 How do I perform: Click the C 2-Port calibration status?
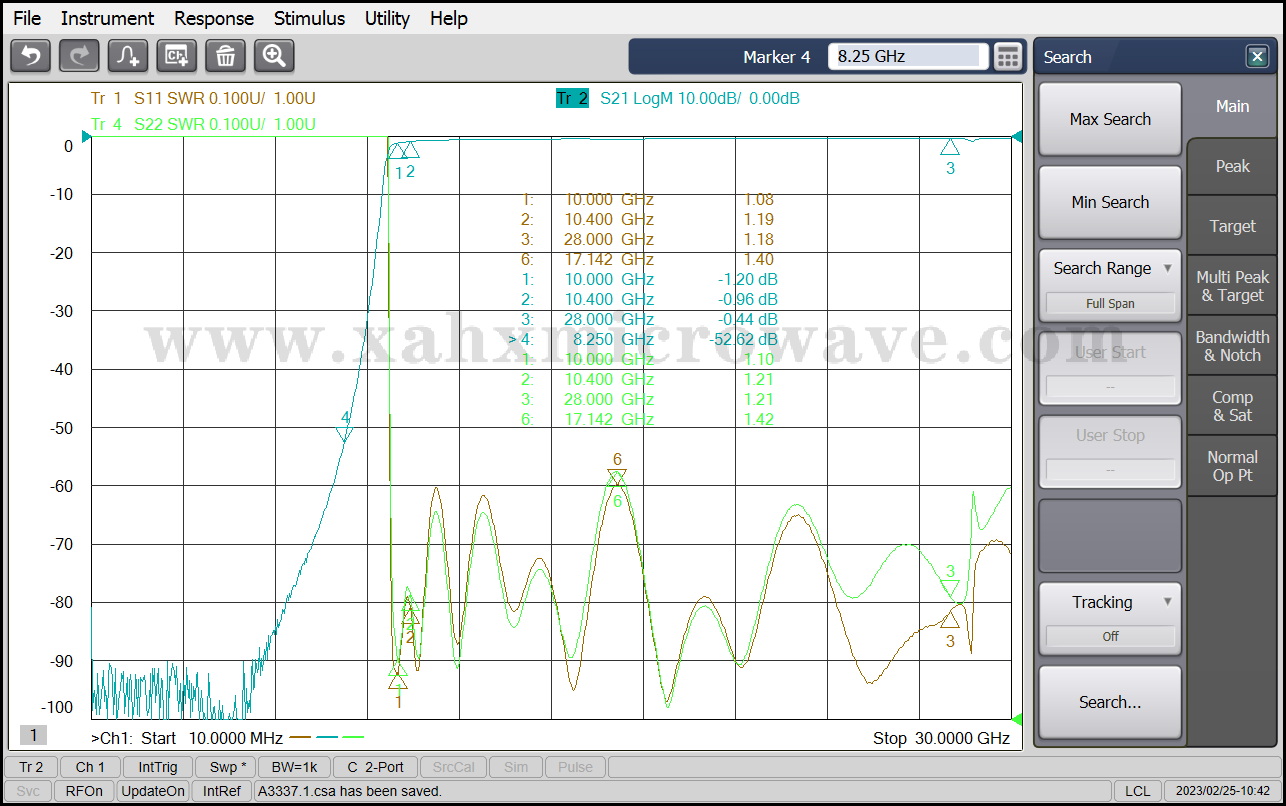click(x=375, y=767)
